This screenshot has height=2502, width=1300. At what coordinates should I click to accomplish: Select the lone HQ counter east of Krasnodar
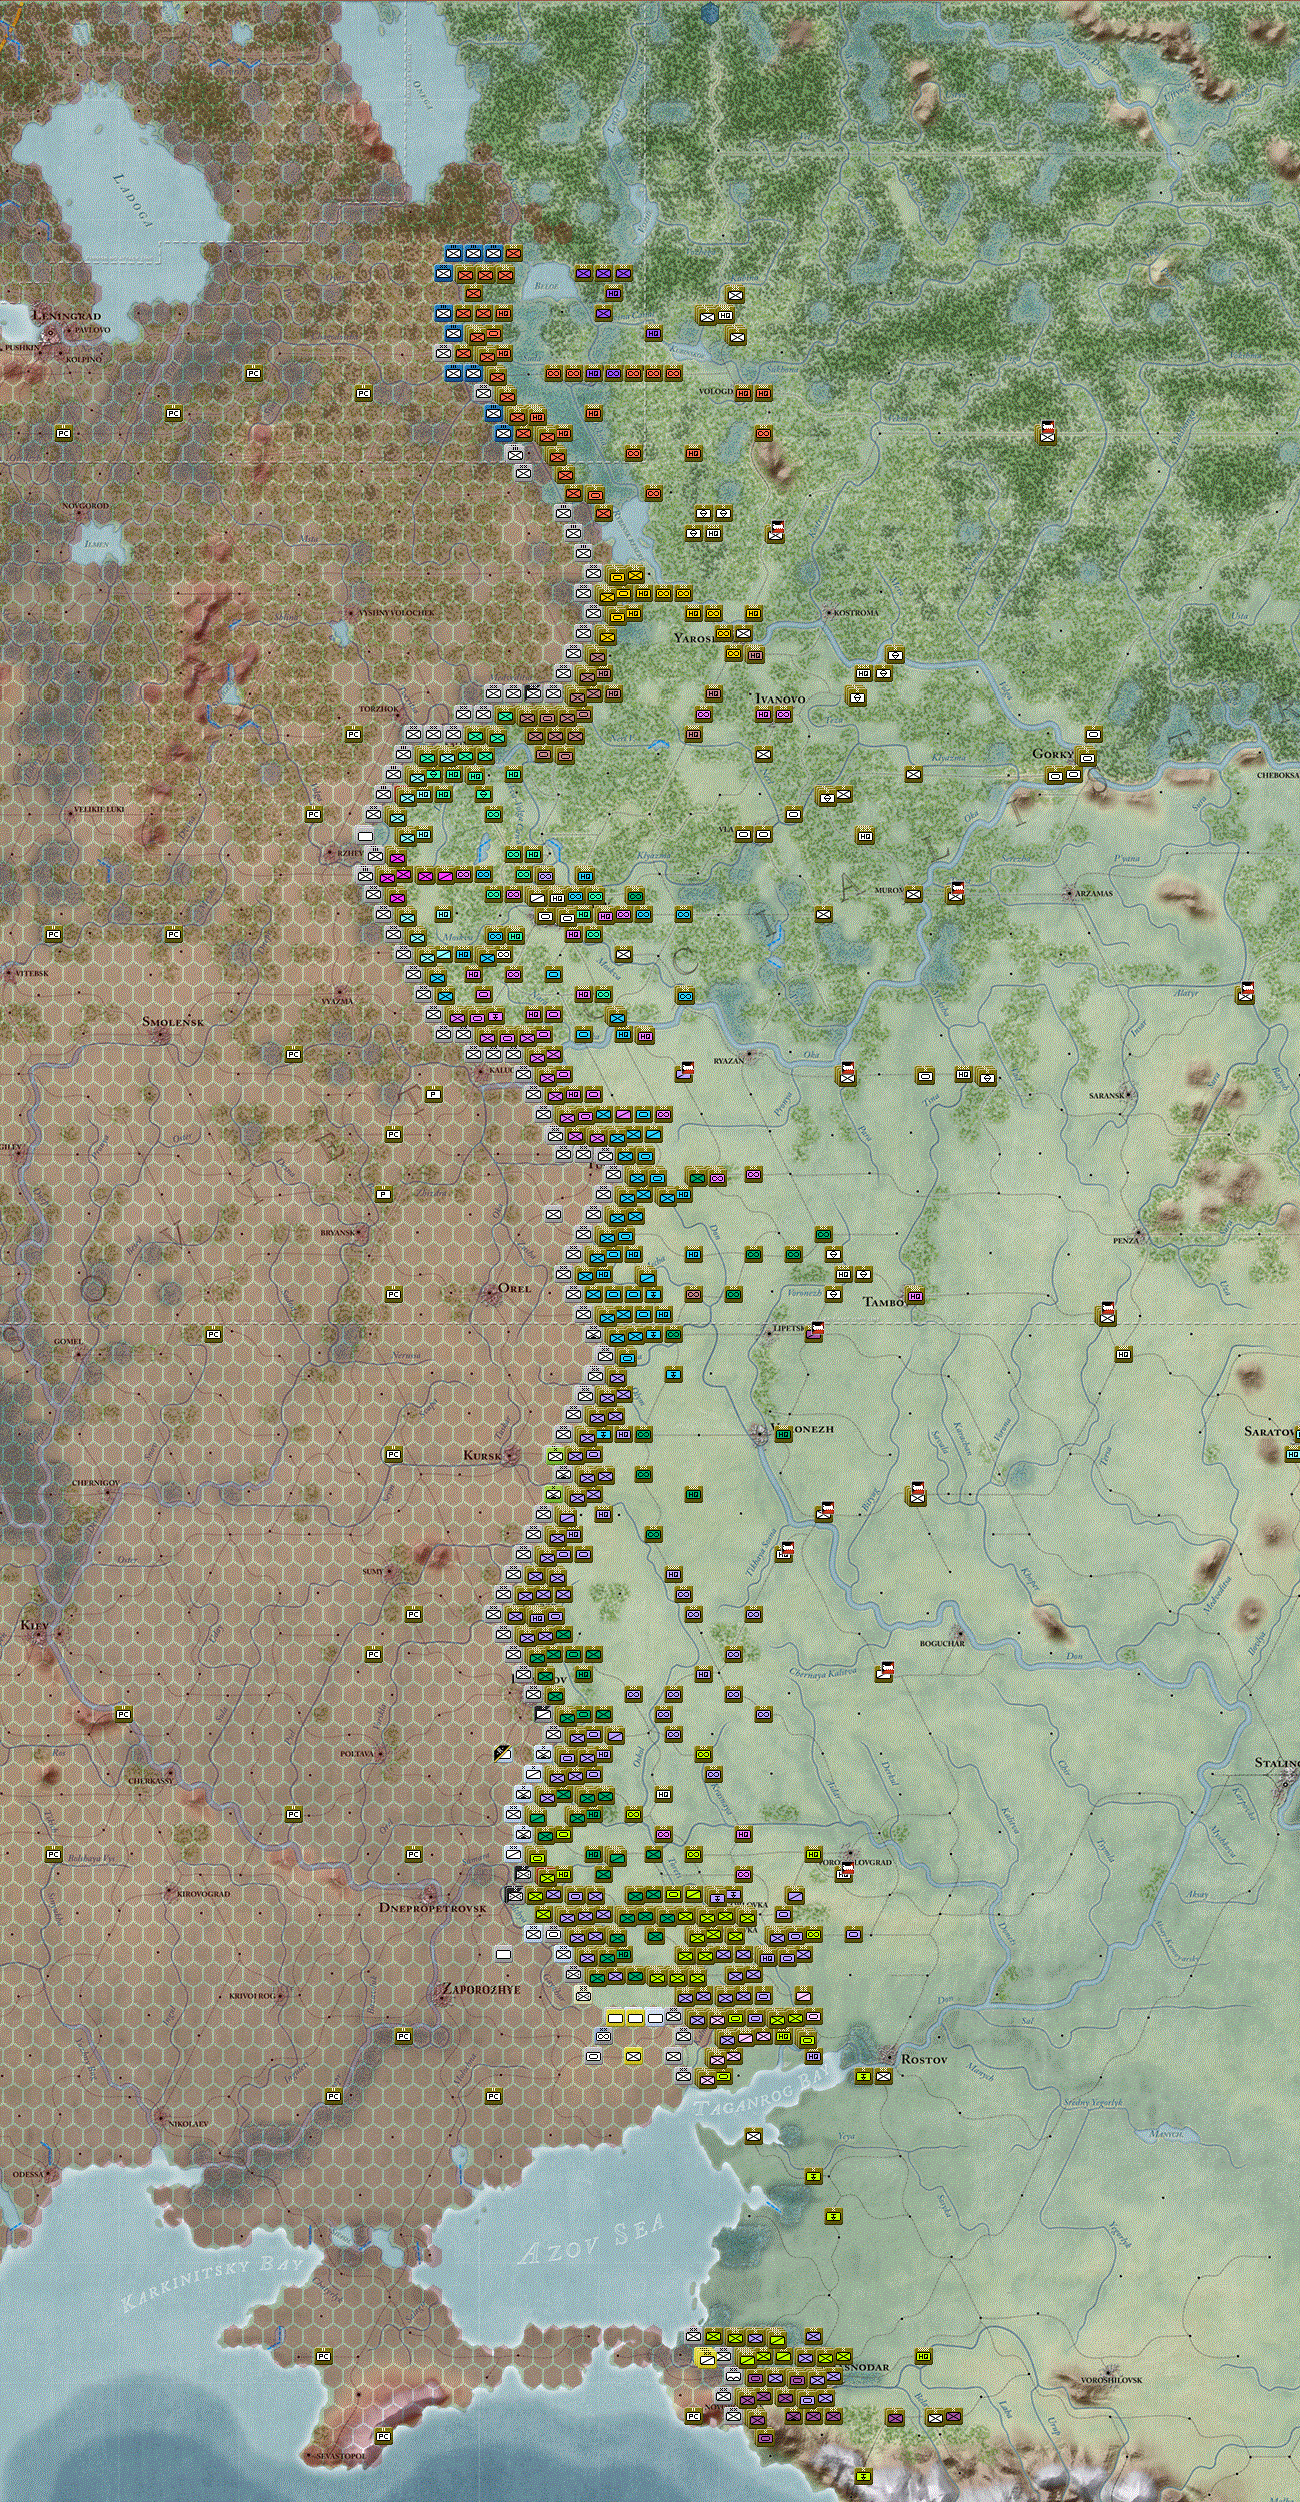point(923,2356)
